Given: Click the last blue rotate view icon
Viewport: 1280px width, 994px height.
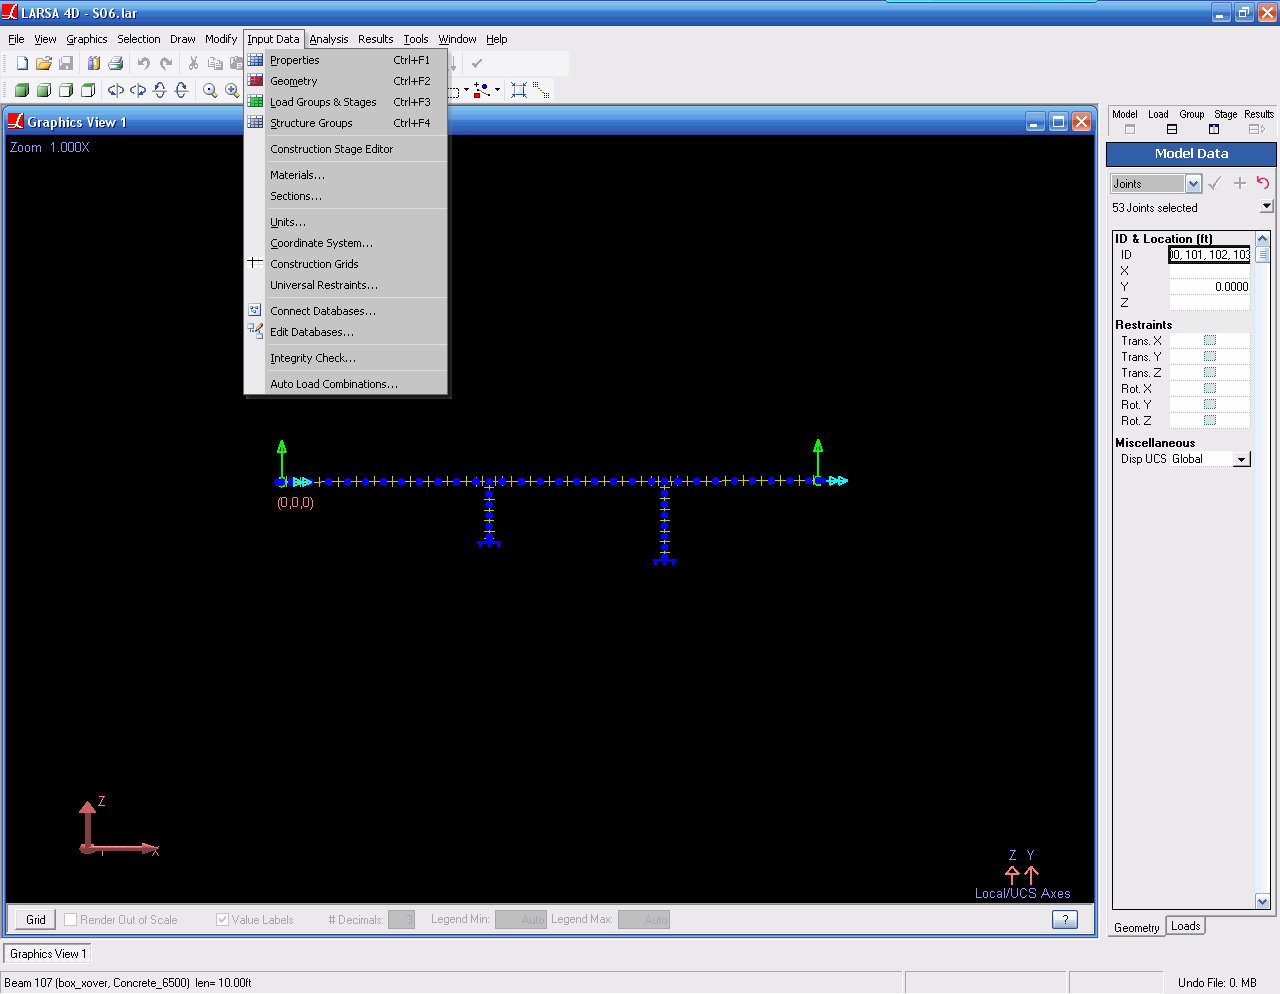Looking at the screenshot, I should 181,90.
